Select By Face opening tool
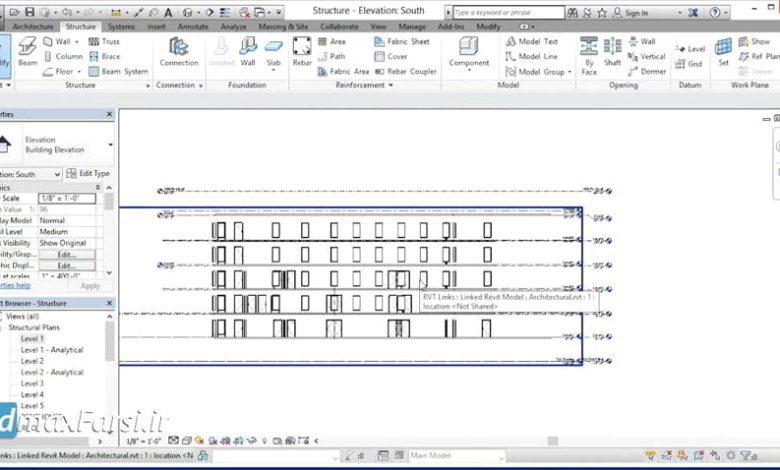 point(589,56)
